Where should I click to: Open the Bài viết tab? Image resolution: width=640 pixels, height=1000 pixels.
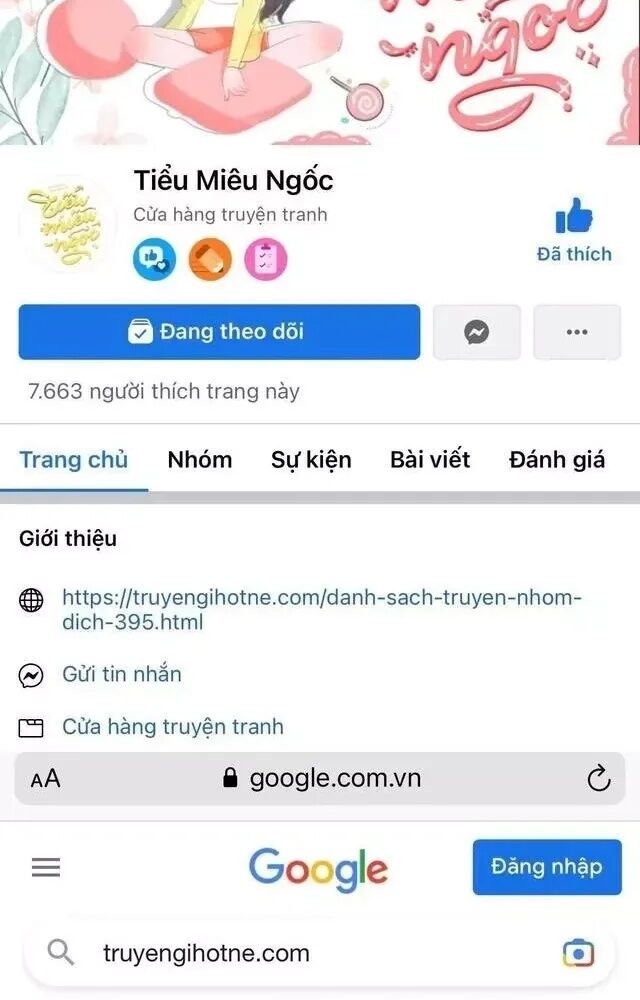(430, 459)
